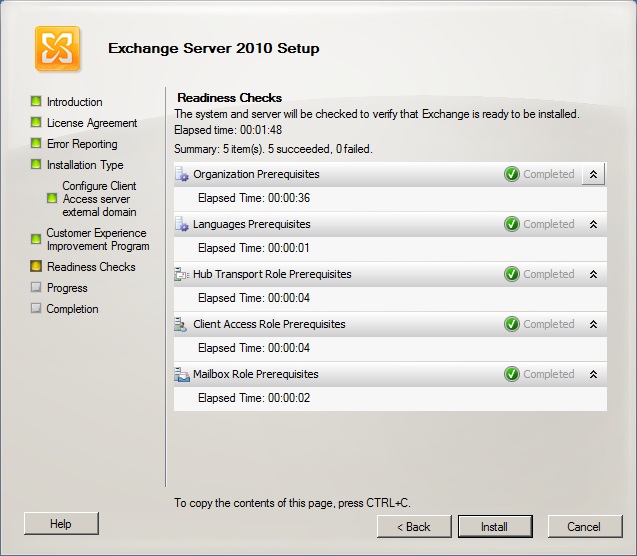Click Completed status for Mailbox Role
Image resolution: width=637 pixels, height=556 pixels.
point(548,374)
